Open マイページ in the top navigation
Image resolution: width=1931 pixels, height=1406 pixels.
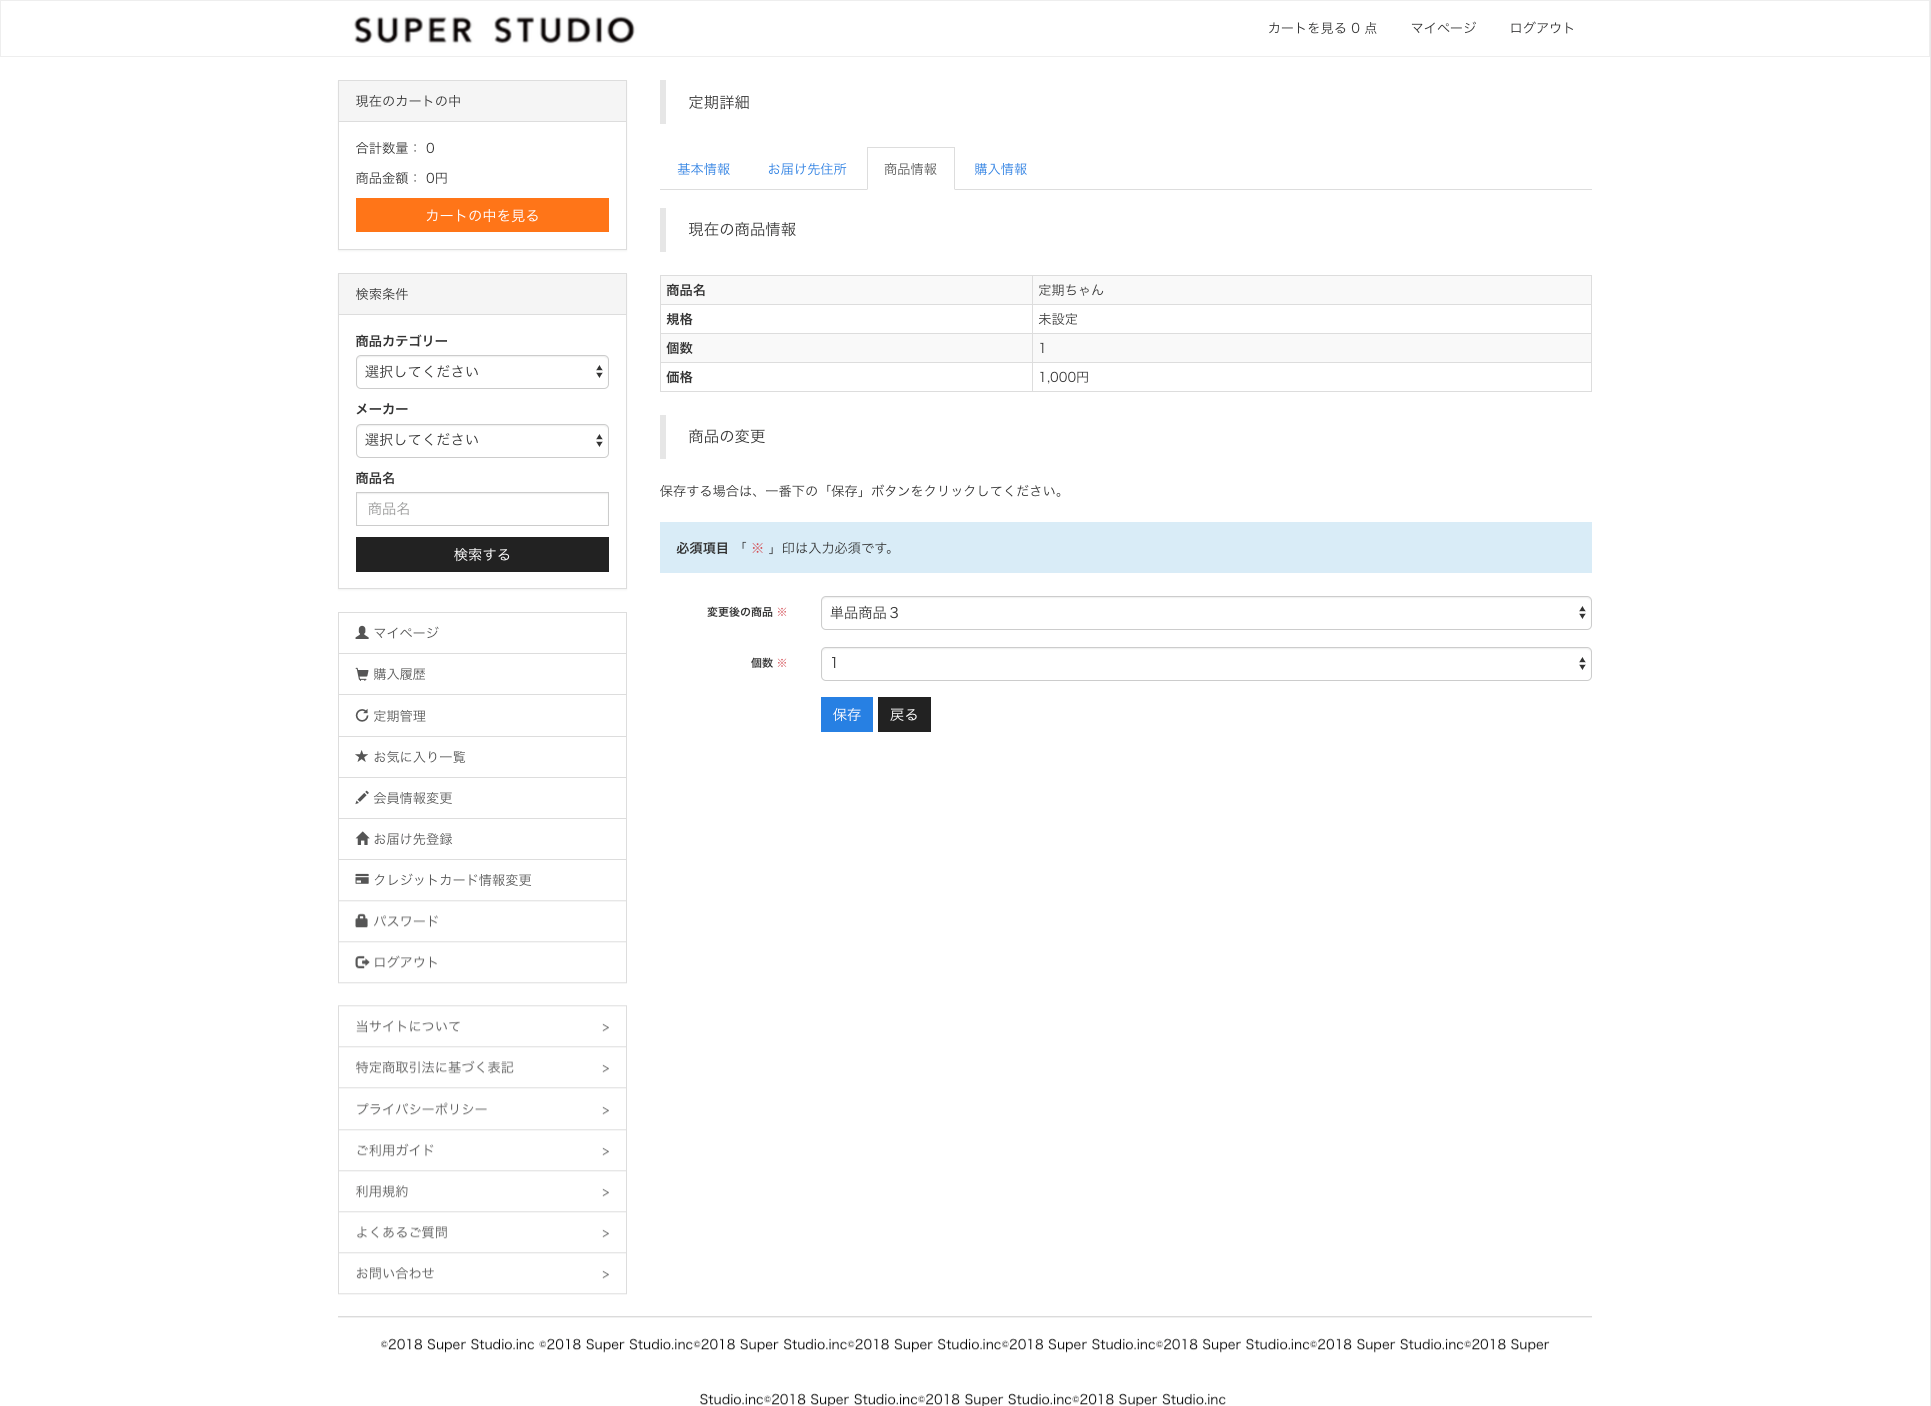coord(1443,28)
